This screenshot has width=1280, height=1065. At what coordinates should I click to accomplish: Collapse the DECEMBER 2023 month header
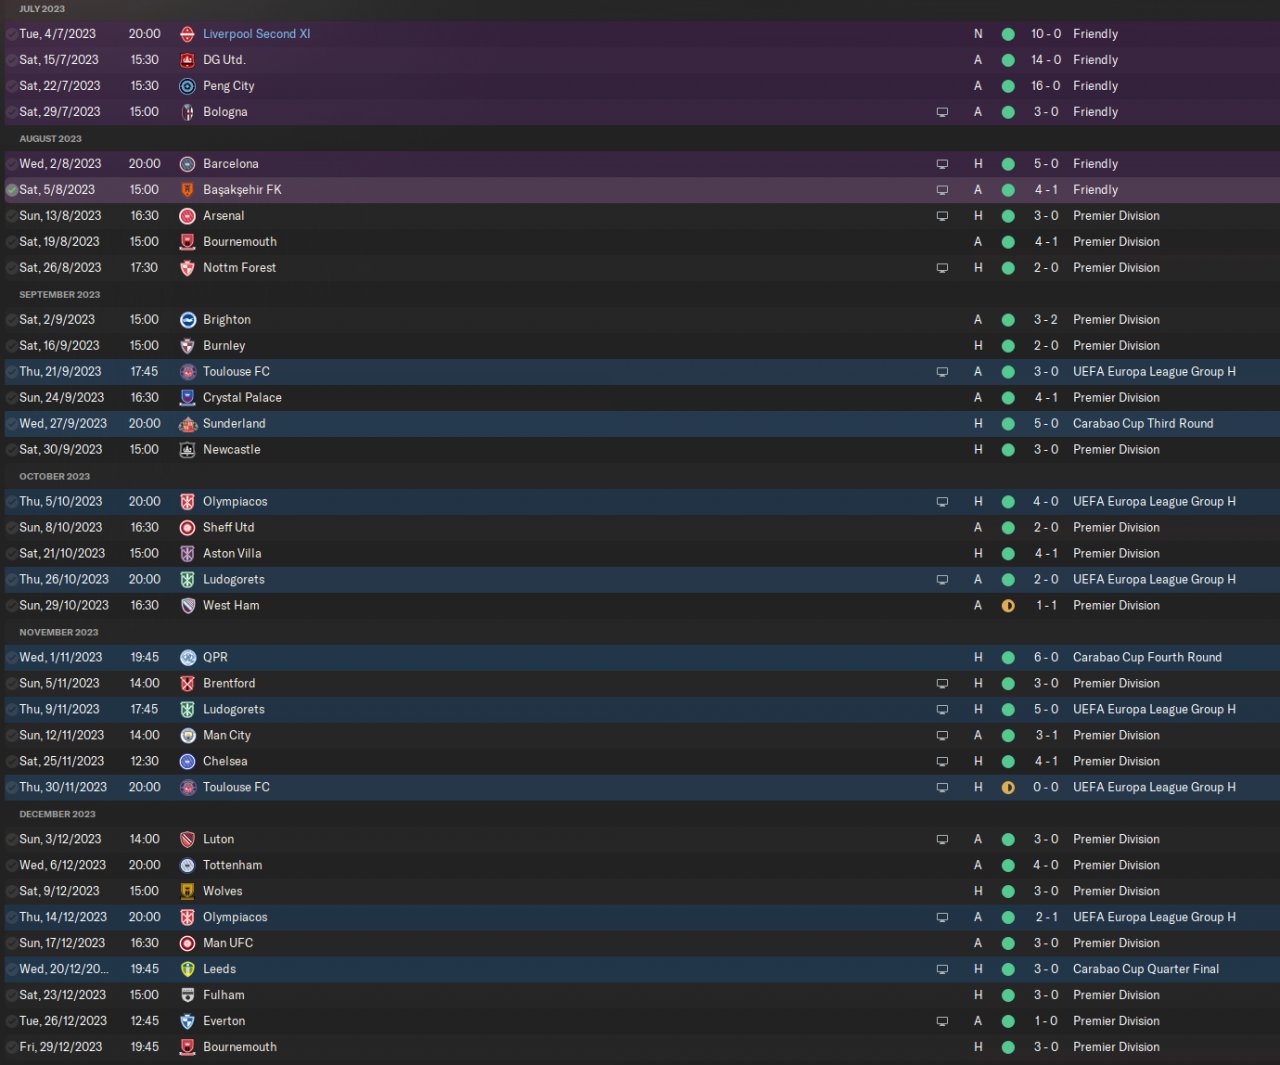pyautogui.click(x=58, y=814)
